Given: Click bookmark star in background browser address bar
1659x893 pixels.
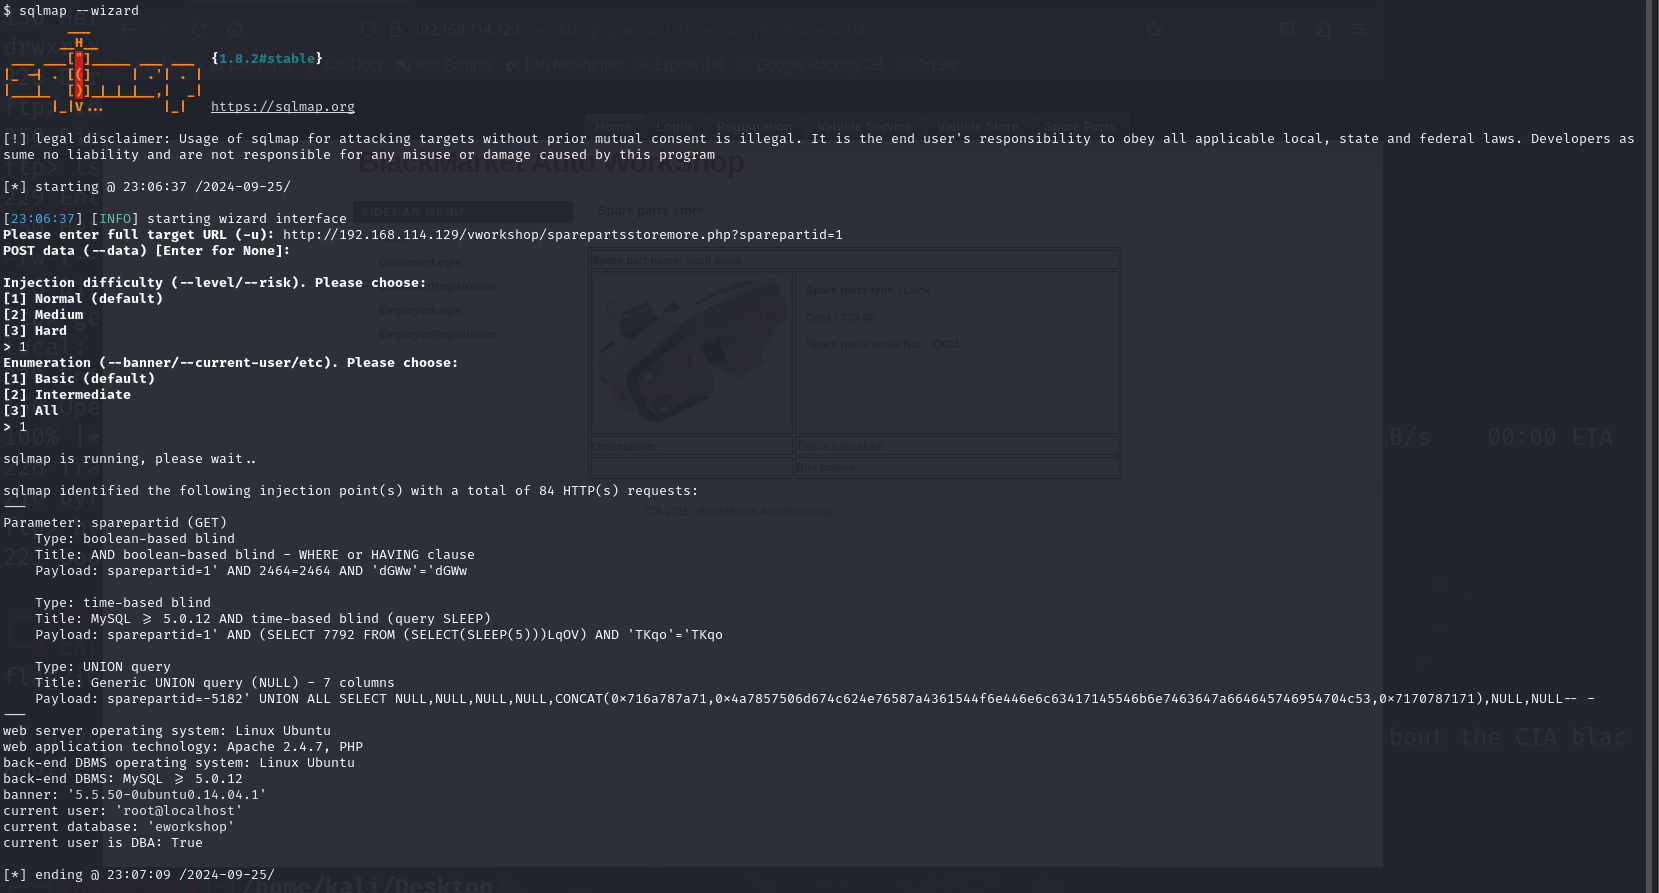Looking at the screenshot, I should click(1154, 30).
